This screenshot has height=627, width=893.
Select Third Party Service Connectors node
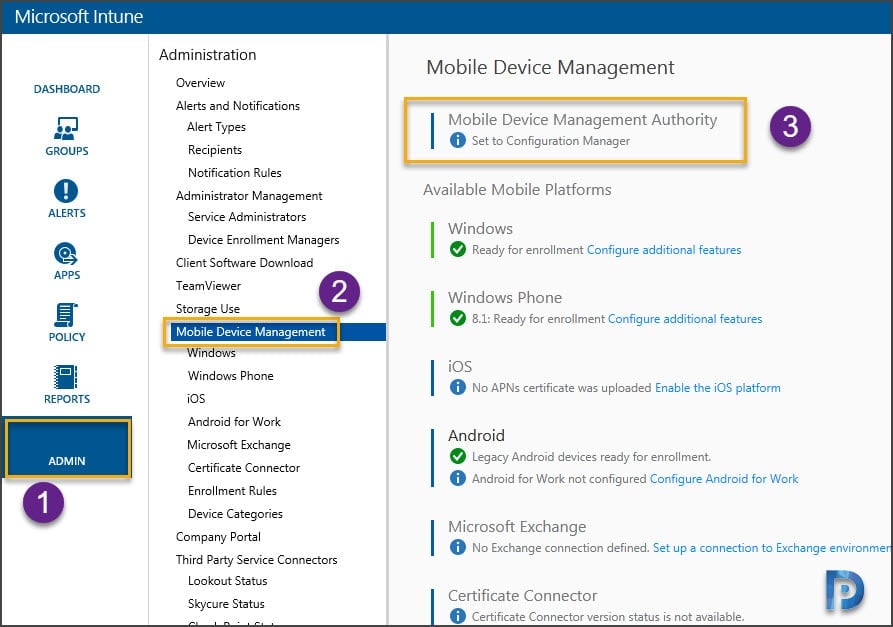256,560
